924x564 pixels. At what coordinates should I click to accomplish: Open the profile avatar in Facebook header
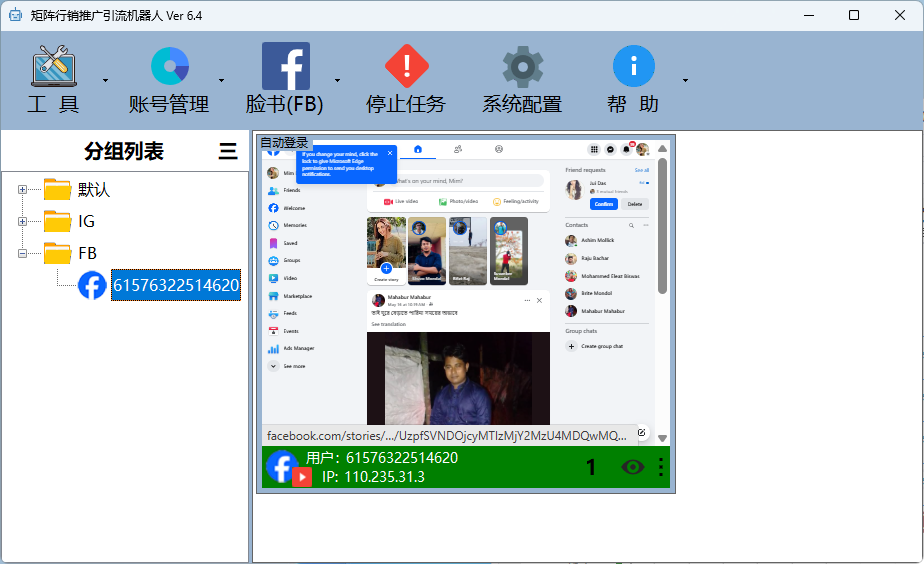(642, 149)
